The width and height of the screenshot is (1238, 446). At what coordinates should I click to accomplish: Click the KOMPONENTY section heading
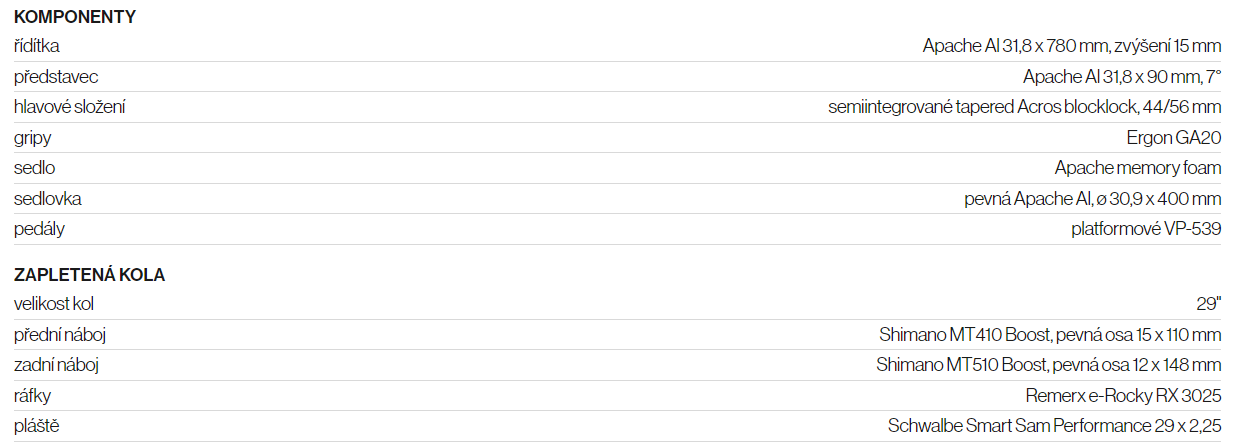point(75,17)
